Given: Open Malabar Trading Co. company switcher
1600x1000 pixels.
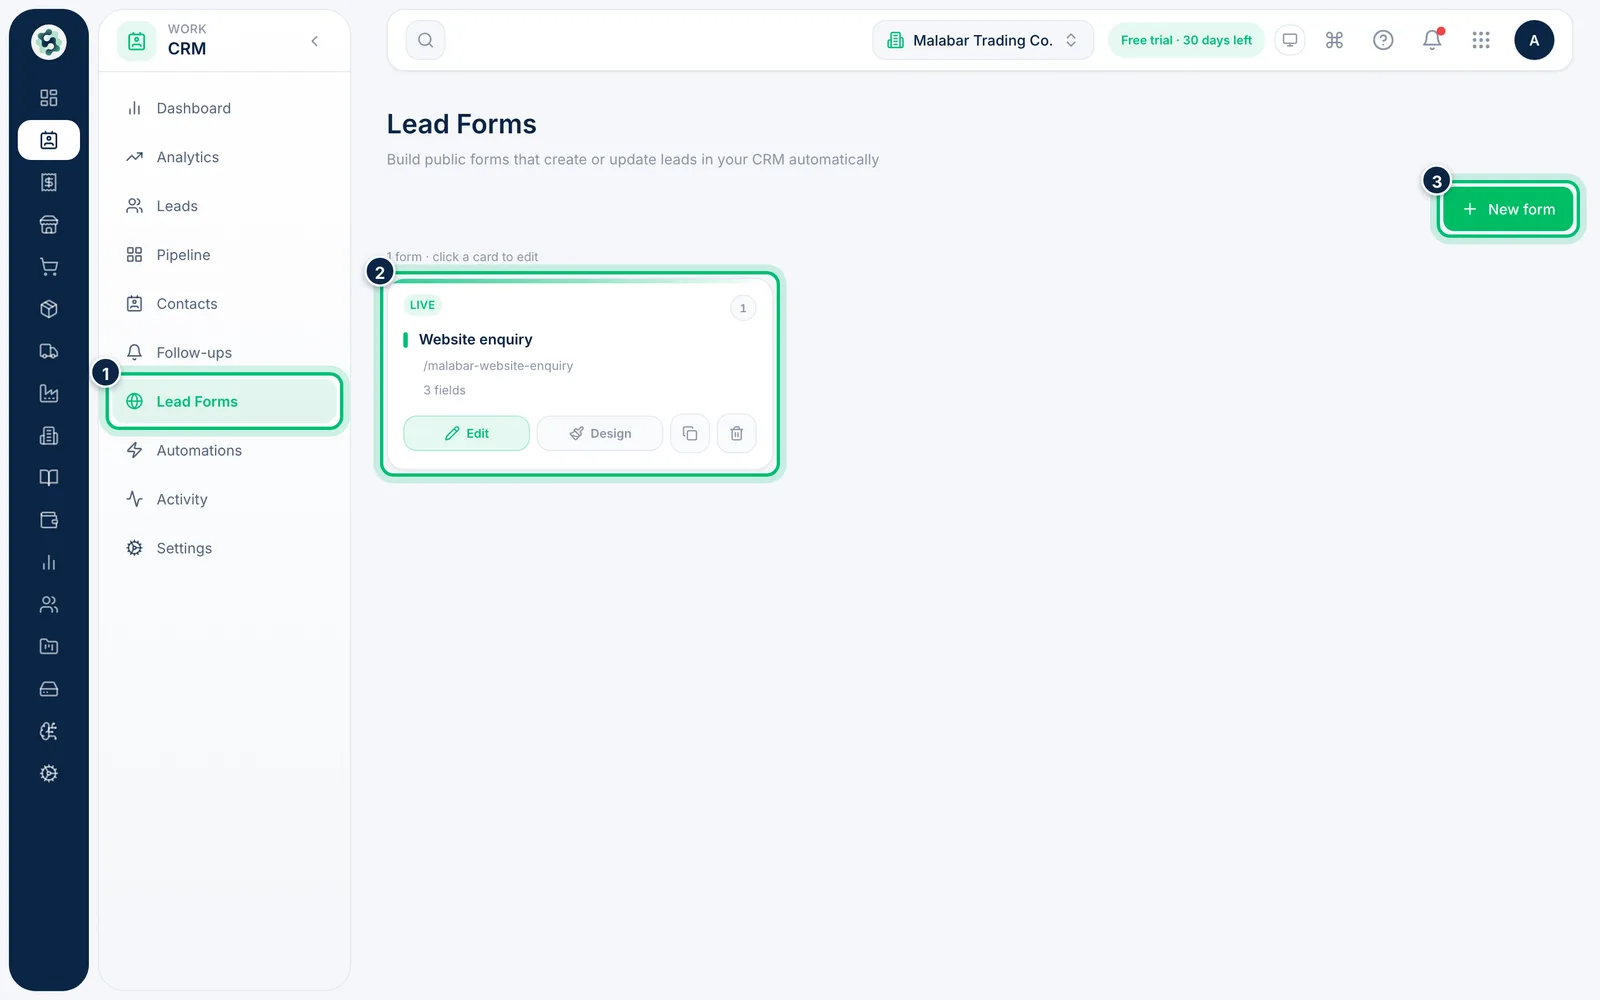Looking at the screenshot, I should [983, 40].
